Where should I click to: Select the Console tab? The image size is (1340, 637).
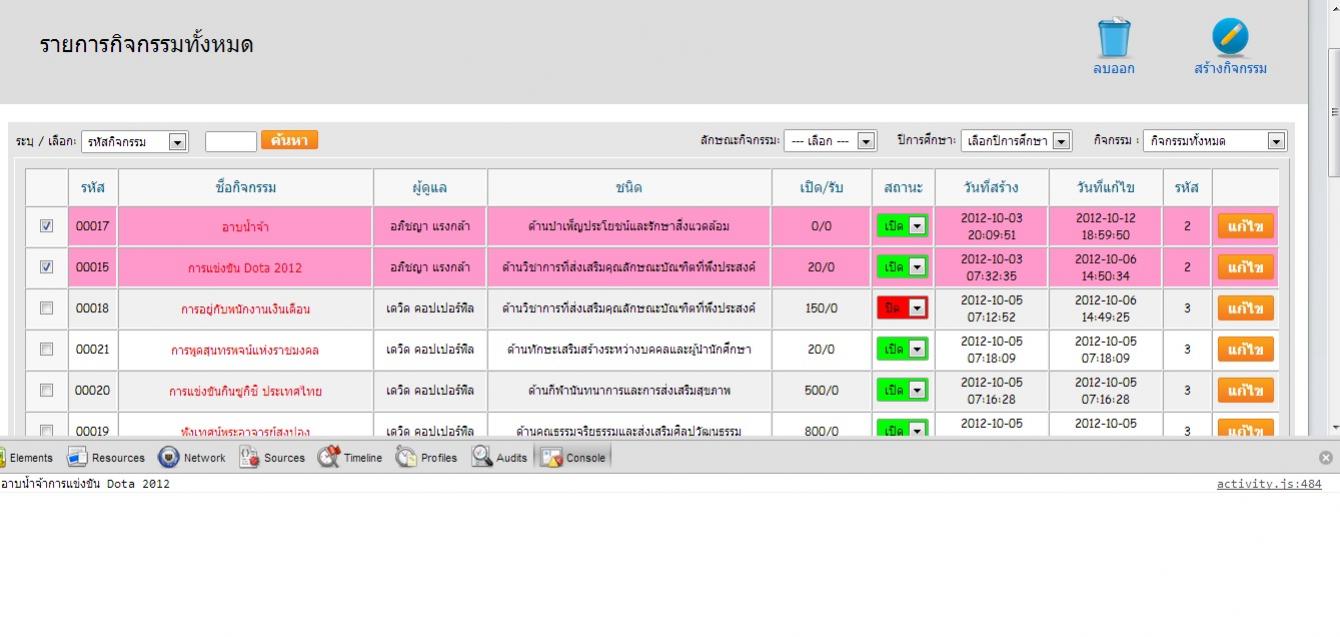(x=573, y=458)
